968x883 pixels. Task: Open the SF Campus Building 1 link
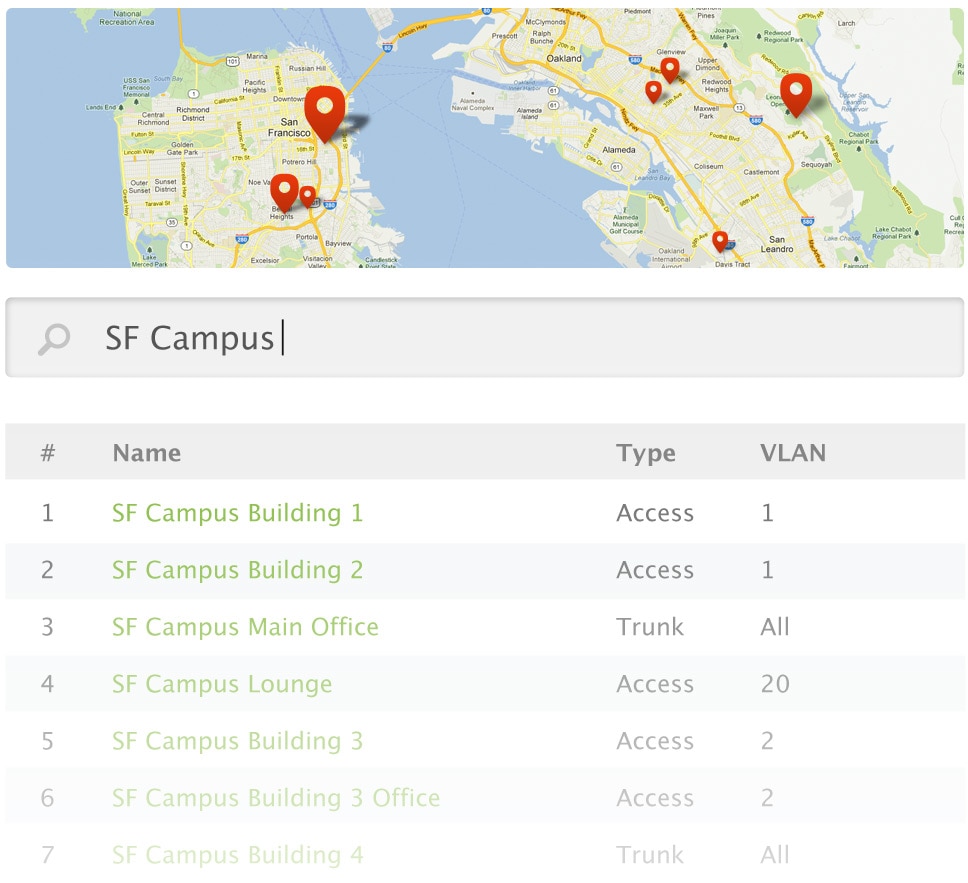237,513
